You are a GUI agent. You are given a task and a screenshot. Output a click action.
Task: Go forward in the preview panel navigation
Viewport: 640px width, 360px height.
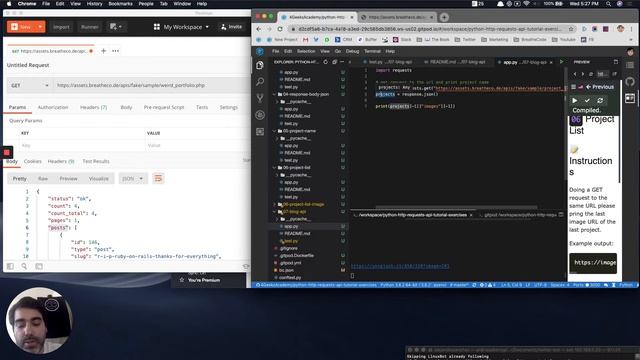pyautogui.click(x=582, y=74)
